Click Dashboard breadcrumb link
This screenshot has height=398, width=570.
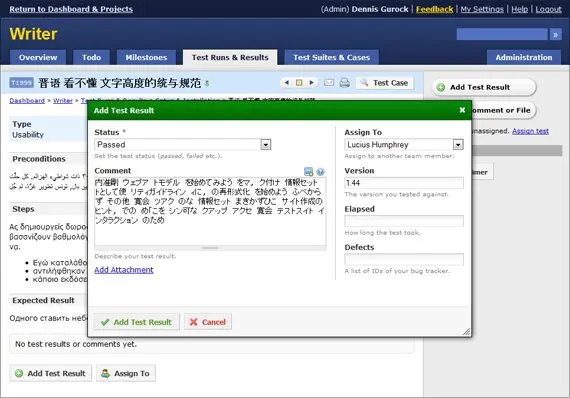[x=27, y=100]
